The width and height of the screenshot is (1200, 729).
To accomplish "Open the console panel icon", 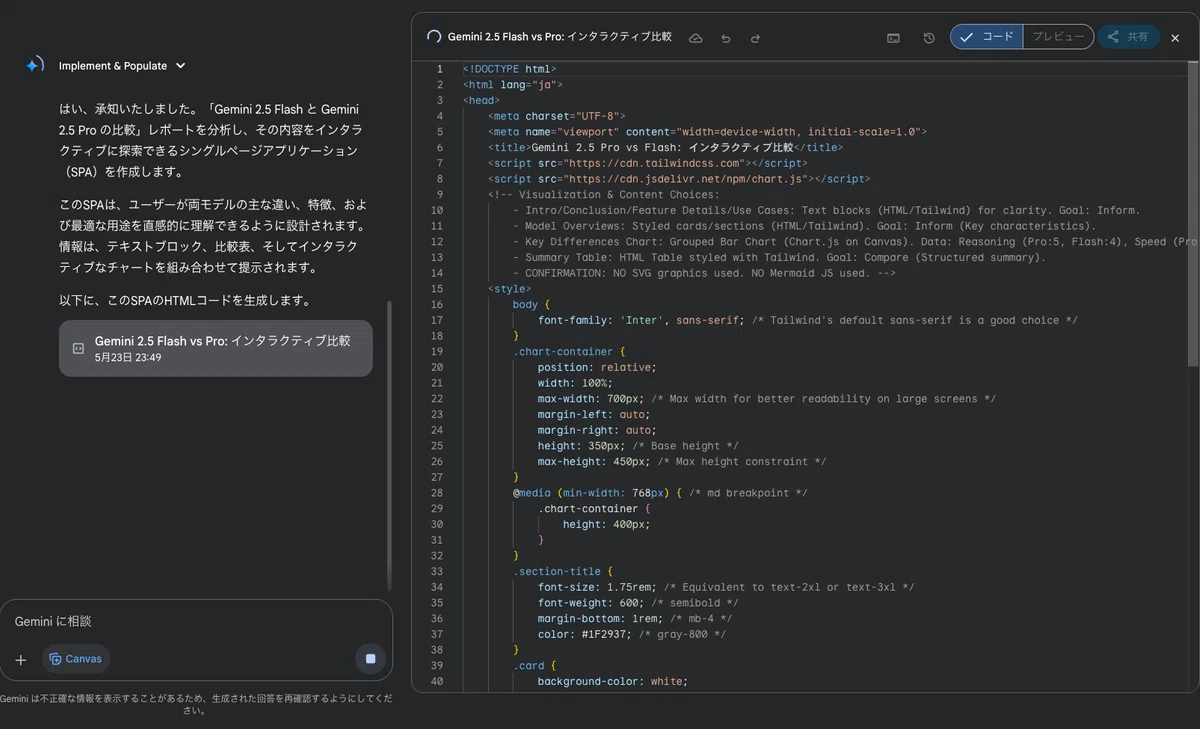I will [x=893, y=38].
